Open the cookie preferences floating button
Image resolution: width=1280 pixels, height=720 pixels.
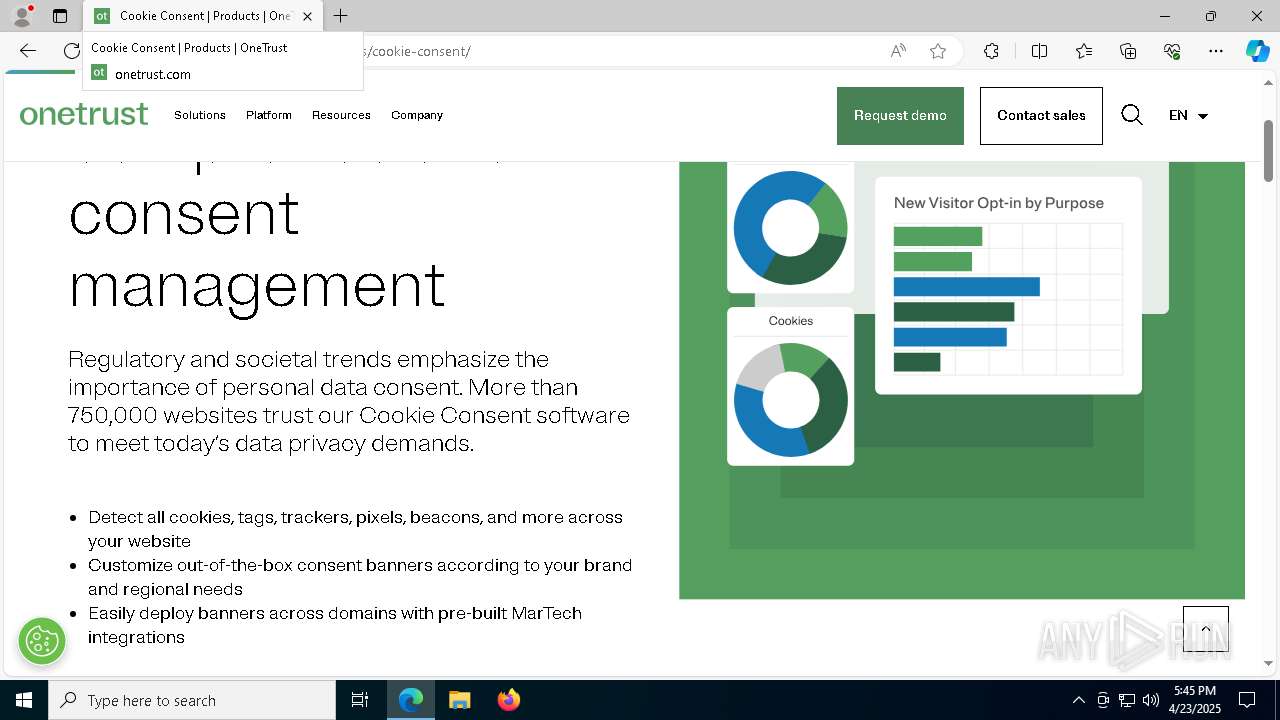[x=42, y=641]
